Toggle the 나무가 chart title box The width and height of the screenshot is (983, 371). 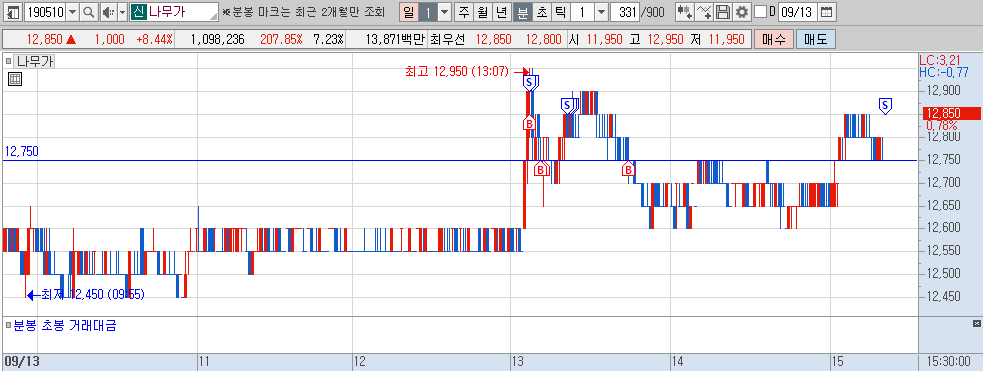9,61
